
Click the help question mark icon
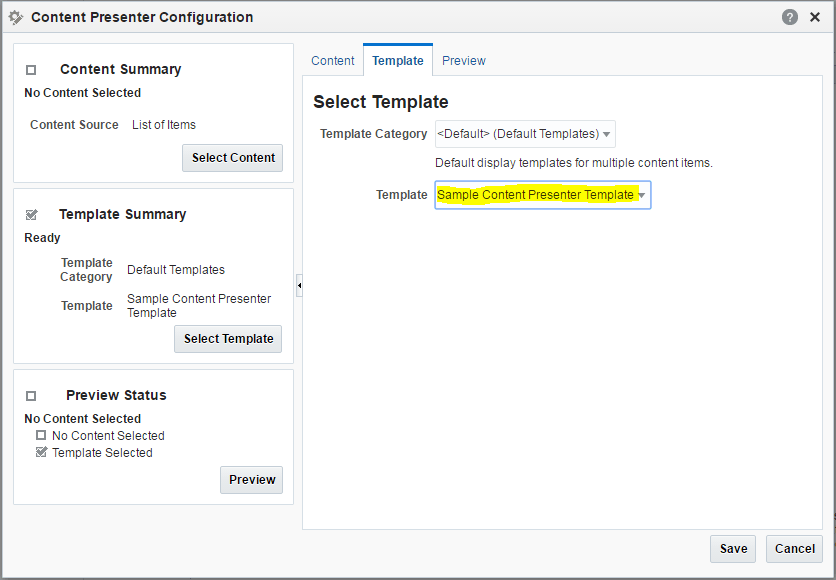[x=790, y=17]
